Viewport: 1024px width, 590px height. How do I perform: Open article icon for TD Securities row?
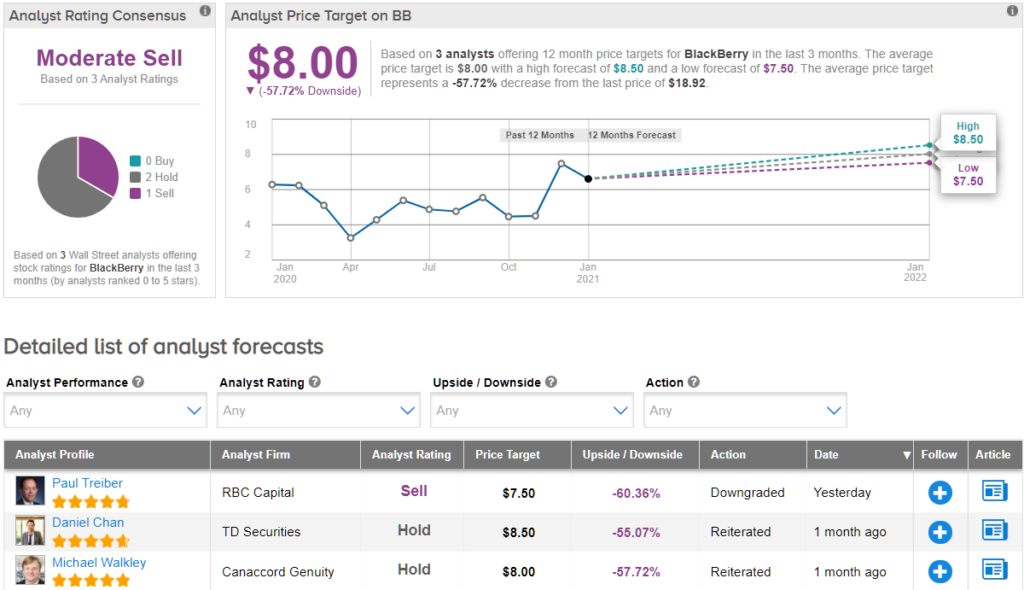pyautogui.click(x=994, y=531)
